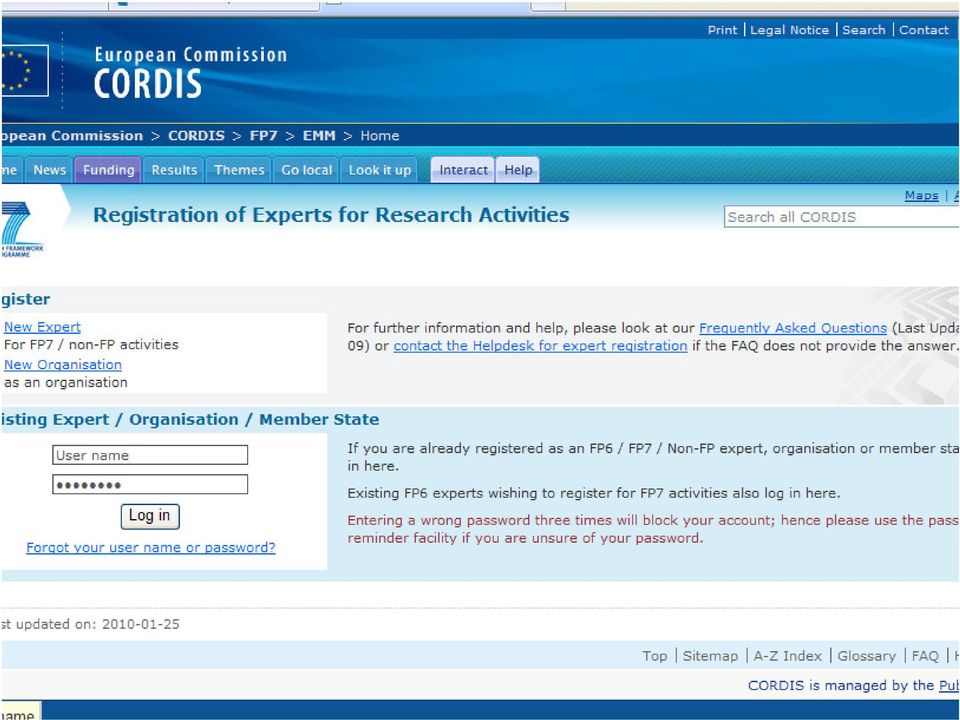Open the Print link in header
Viewport: 960px width, 720px height.
tap(722, 30)
